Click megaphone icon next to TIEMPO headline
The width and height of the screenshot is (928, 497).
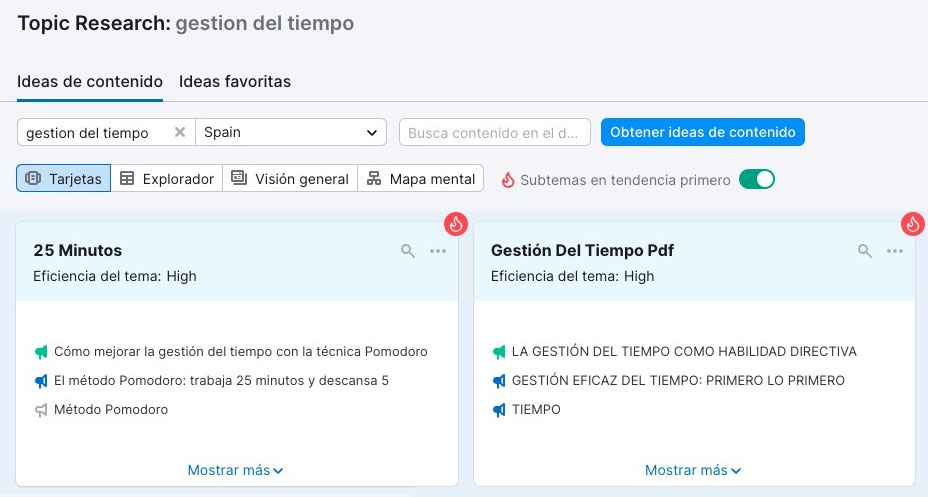[x=499, y=410]
